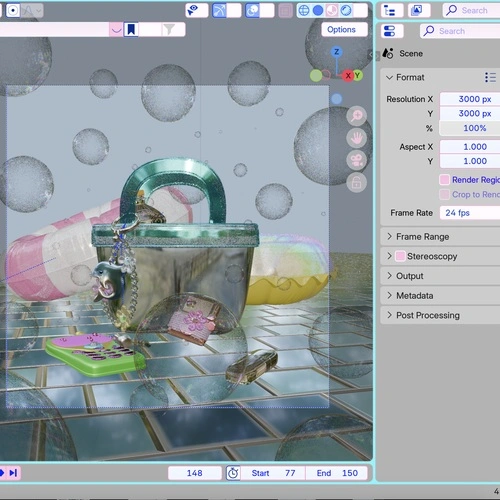Click the Aspect X 1.000 field
The height and width of the screenshot is (500, 500).
[x=470, y=147]
